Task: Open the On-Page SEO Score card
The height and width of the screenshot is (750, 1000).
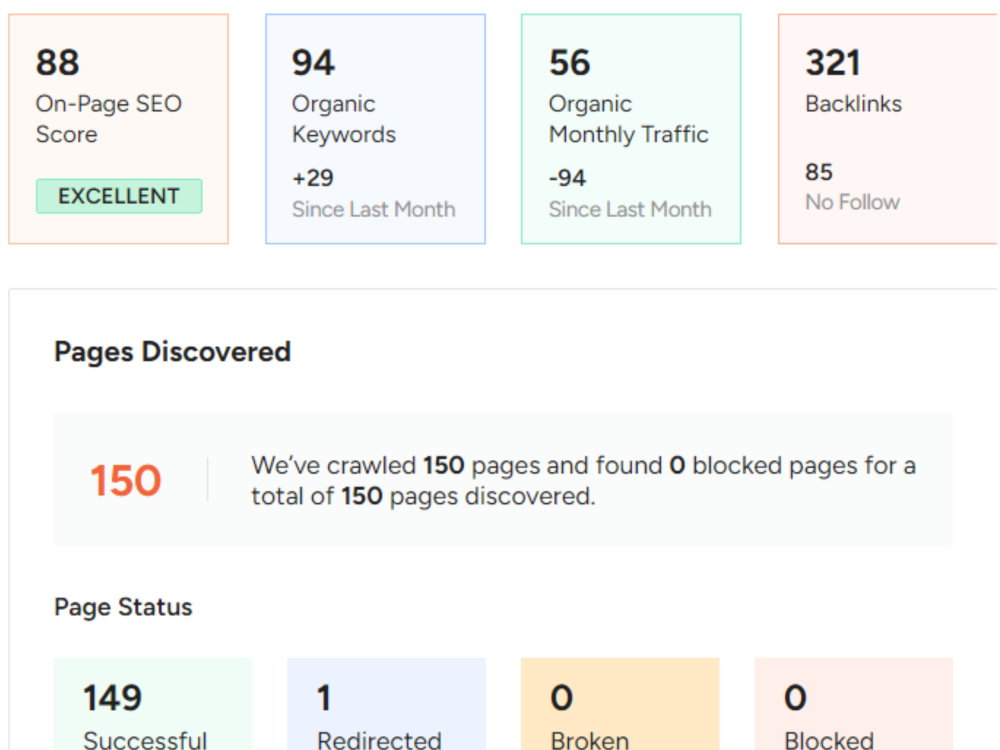Action: pos(119,129)
